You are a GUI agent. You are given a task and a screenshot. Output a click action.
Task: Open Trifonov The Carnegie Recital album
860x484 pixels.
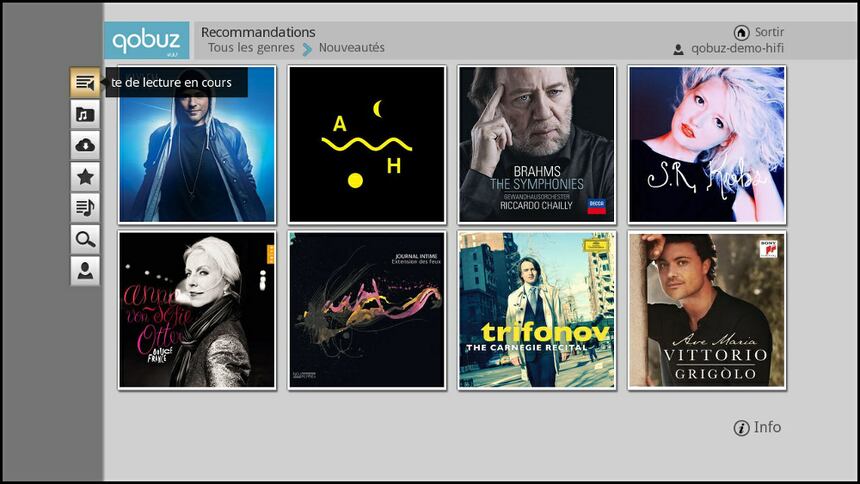tap(537, 310)
